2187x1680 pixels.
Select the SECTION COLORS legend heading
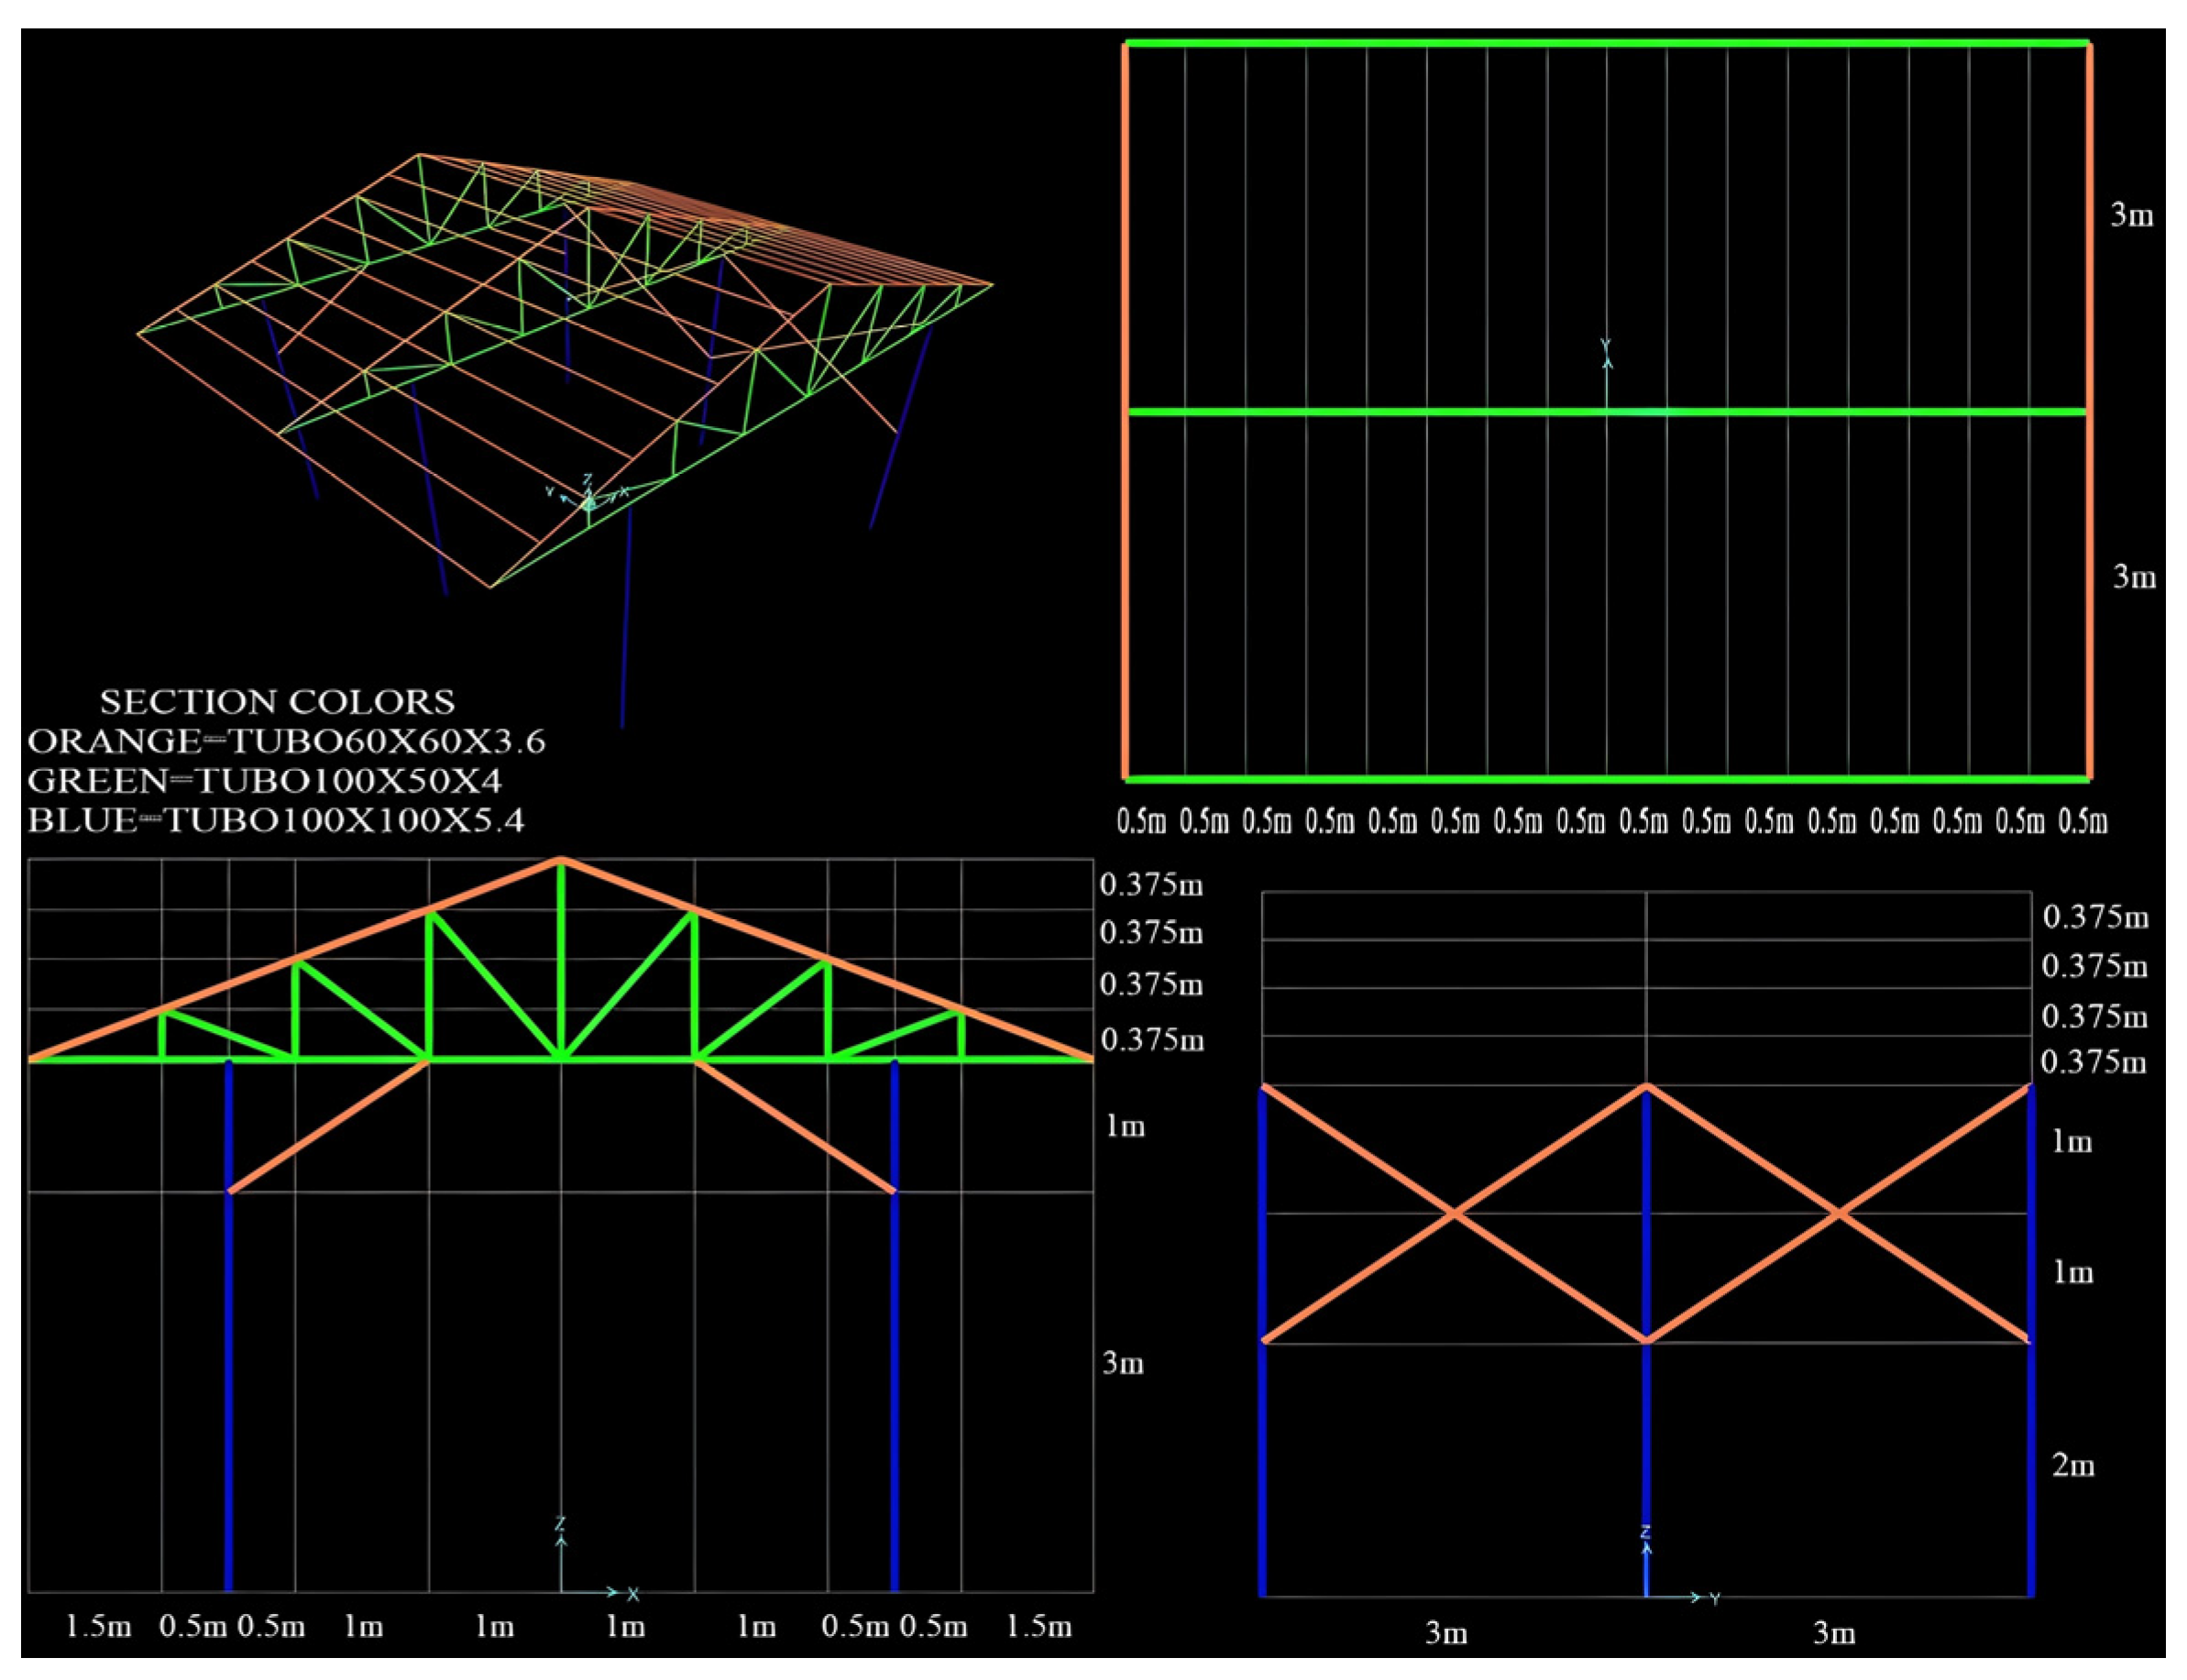(277, 702)
